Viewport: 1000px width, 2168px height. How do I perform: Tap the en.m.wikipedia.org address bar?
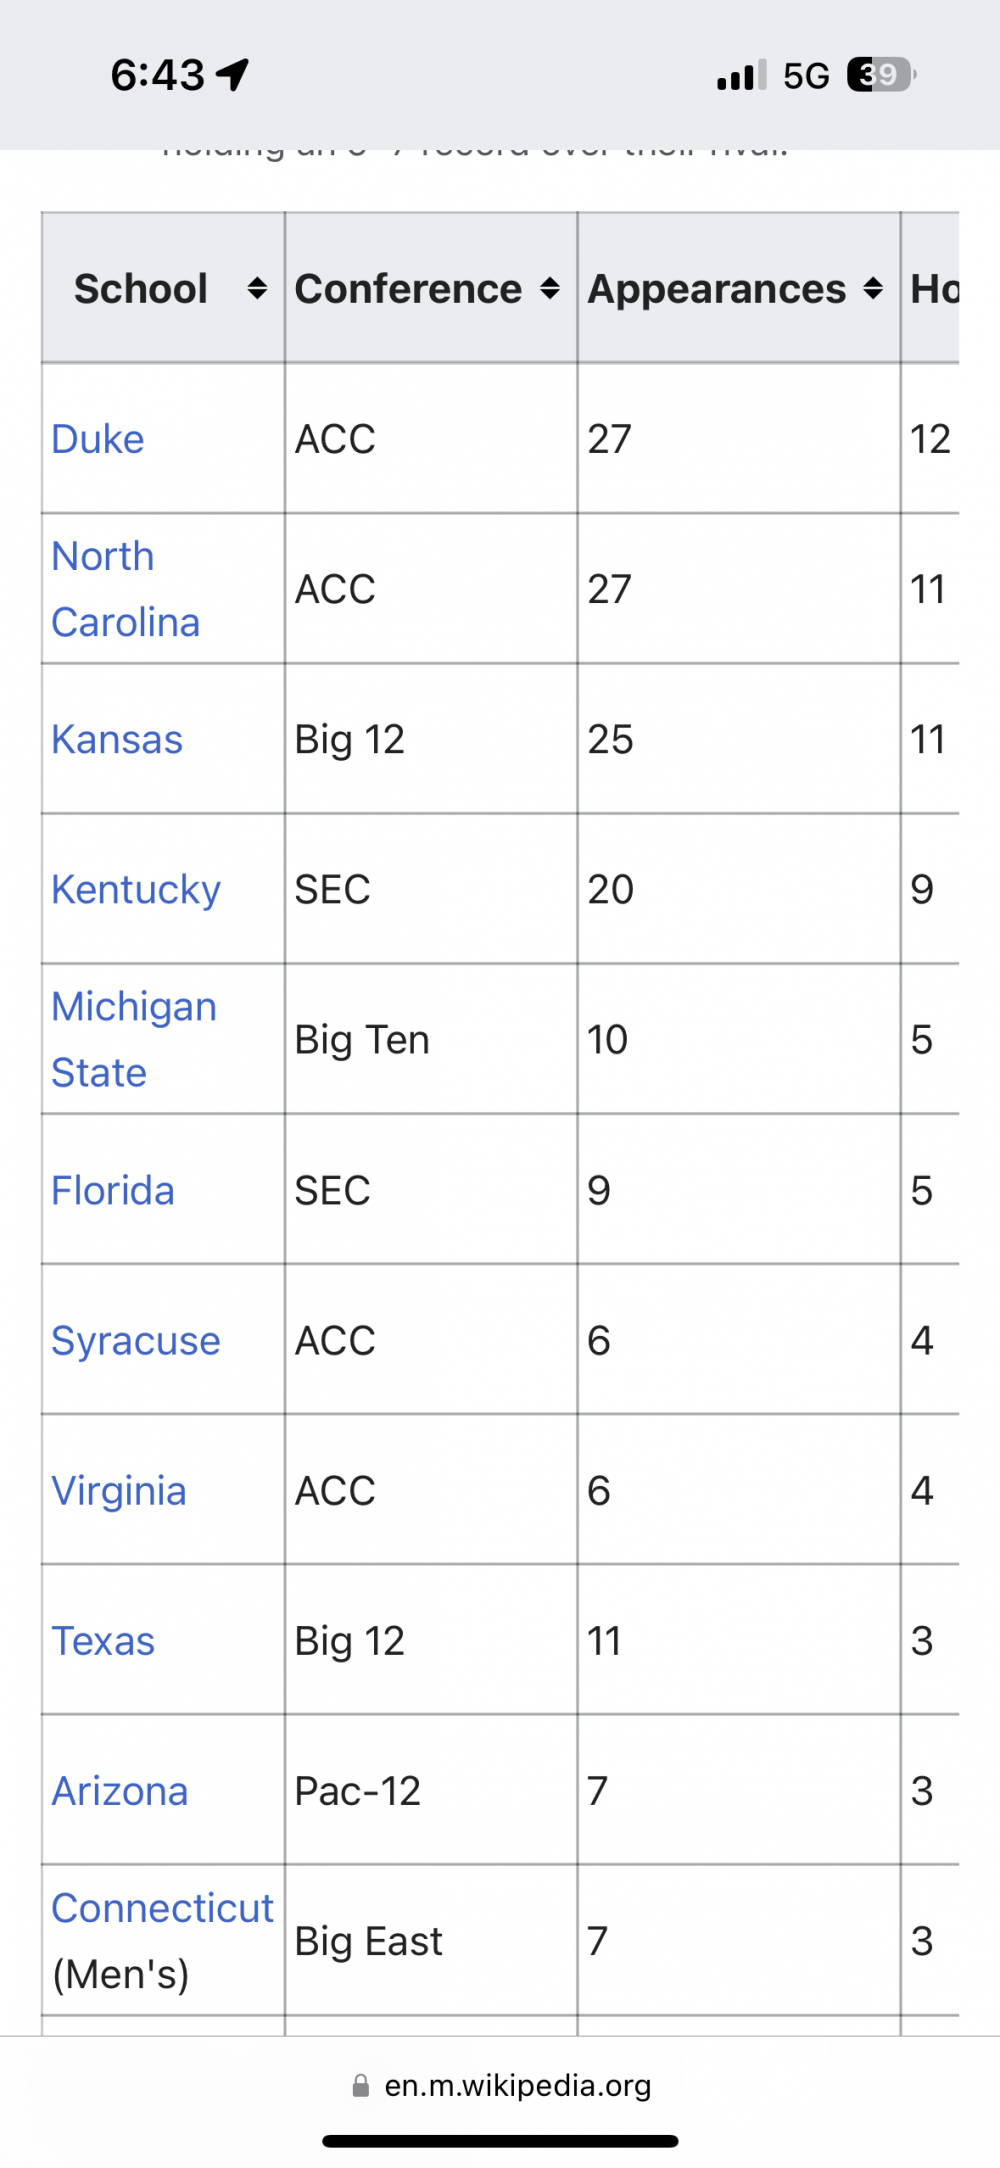[517, 2085]
